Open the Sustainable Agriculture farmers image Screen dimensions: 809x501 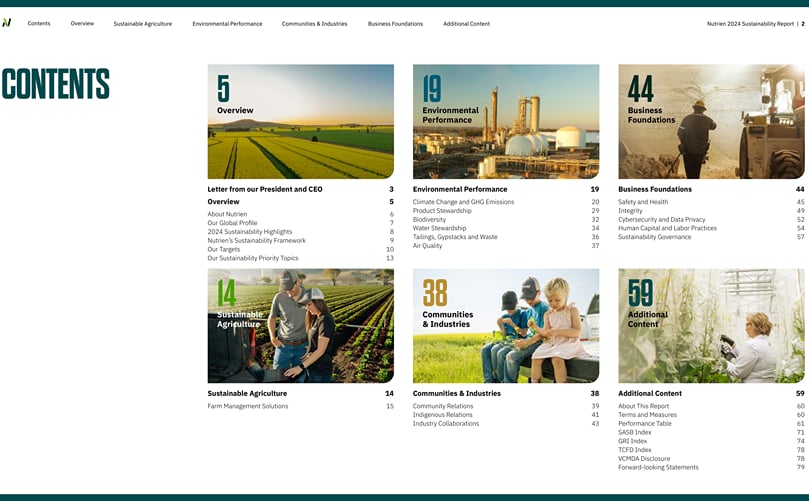301,326
